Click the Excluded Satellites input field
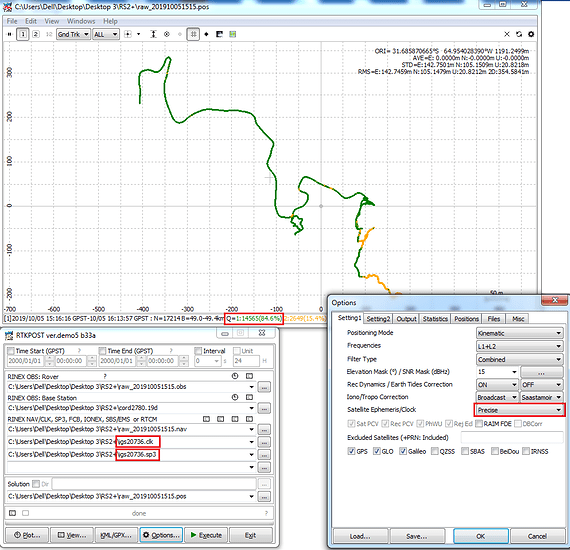 coord(512,437)
